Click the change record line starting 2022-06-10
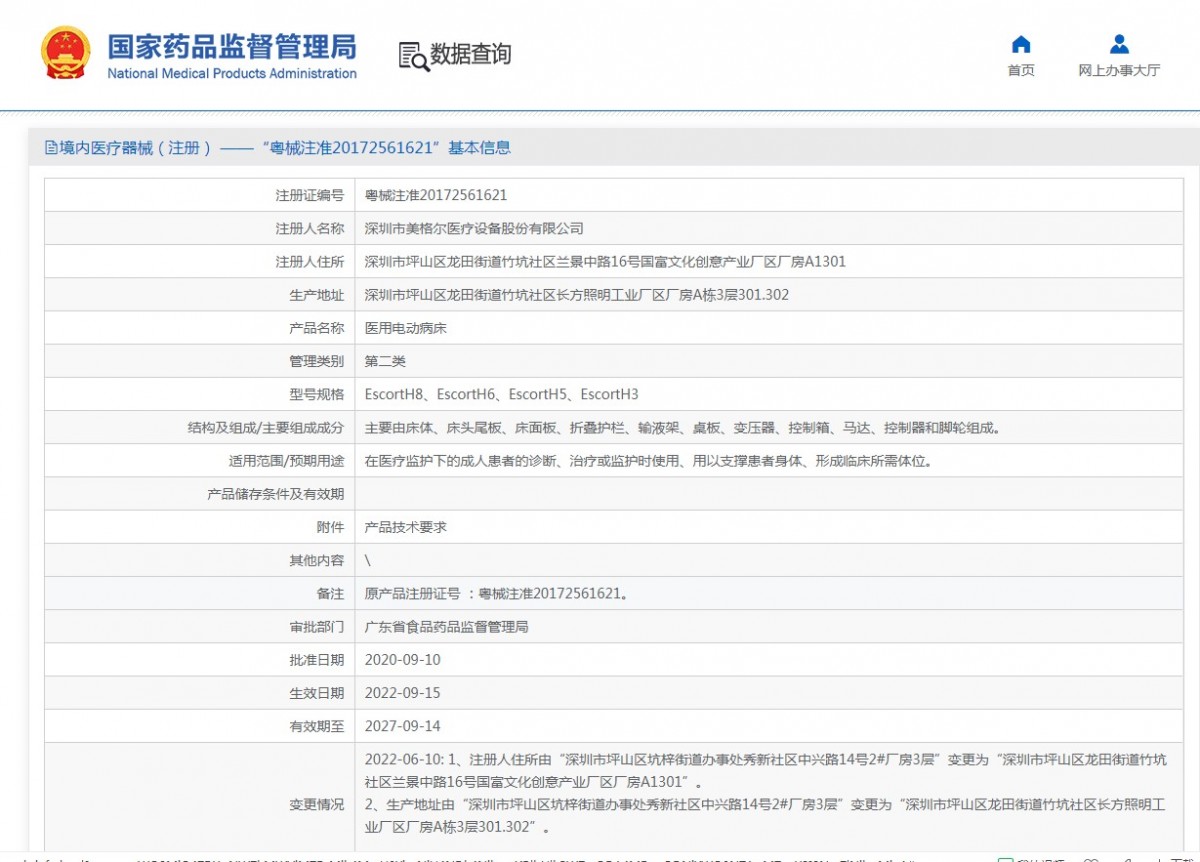 coord(766,771)
